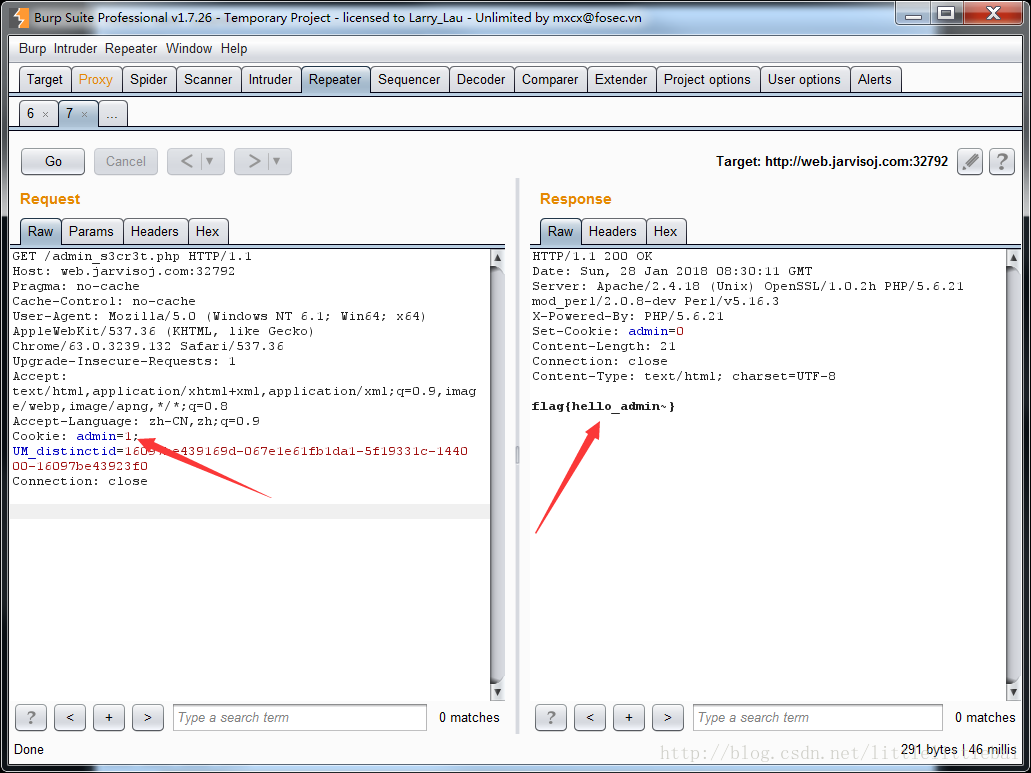Switch to the Spider tab
The width and height of the screenshot is (1031, 773).
(x=149, y=80)
